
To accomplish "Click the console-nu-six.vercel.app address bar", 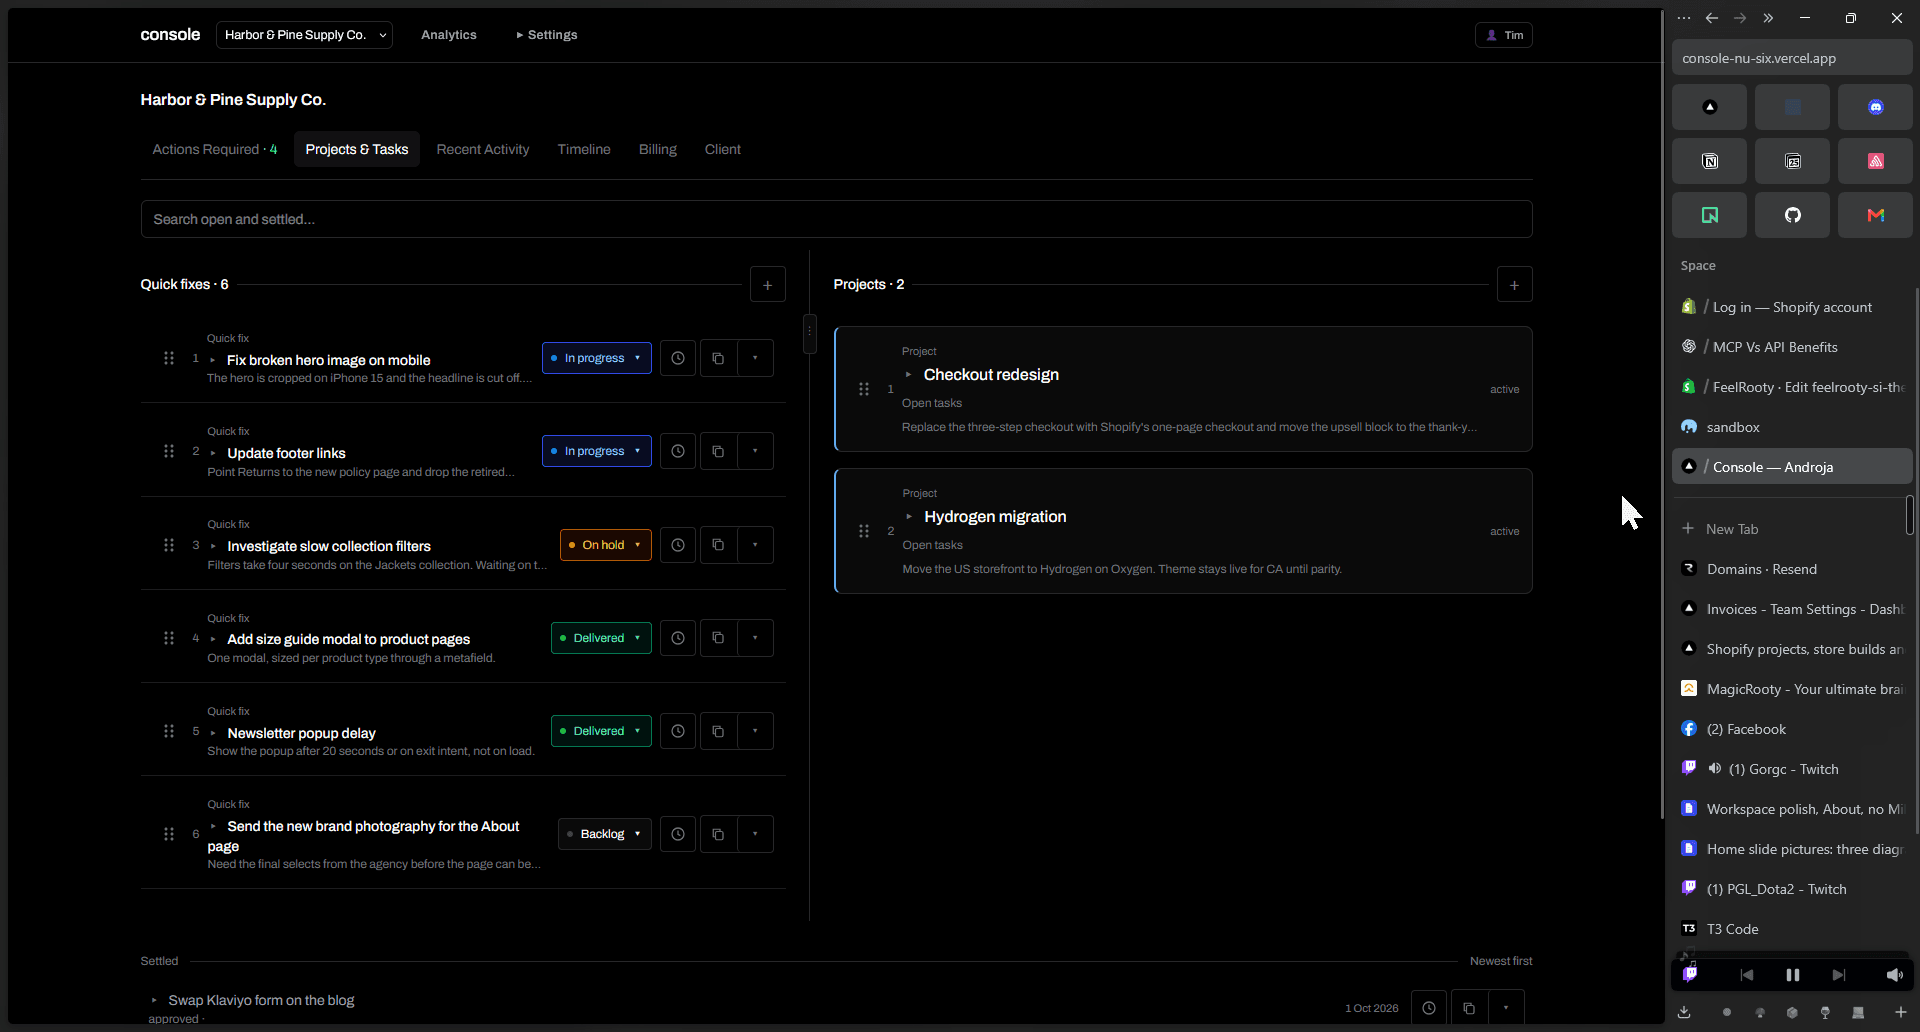I will (1792, 58).
